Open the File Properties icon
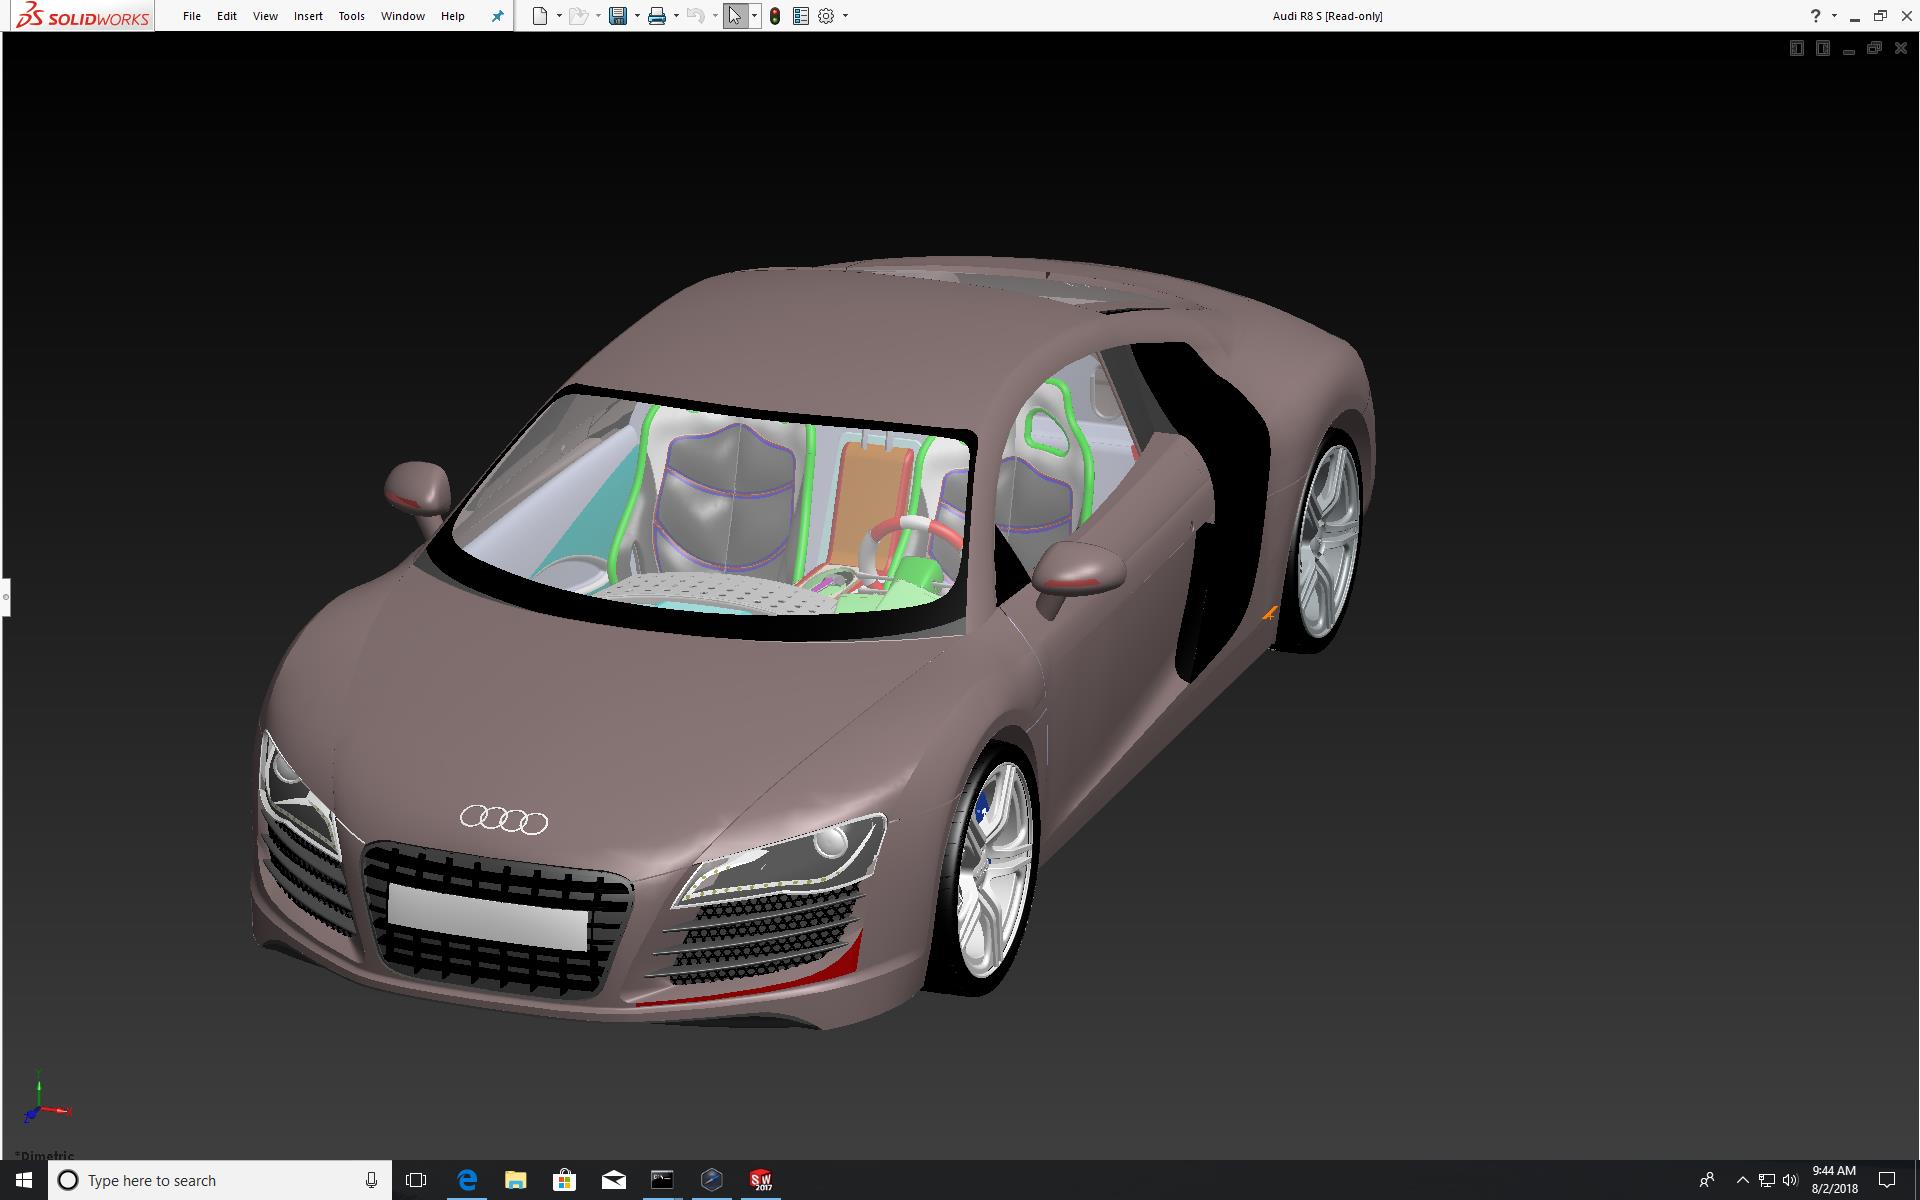Viewport: 1920px width, 1200px height. point(800,16)
